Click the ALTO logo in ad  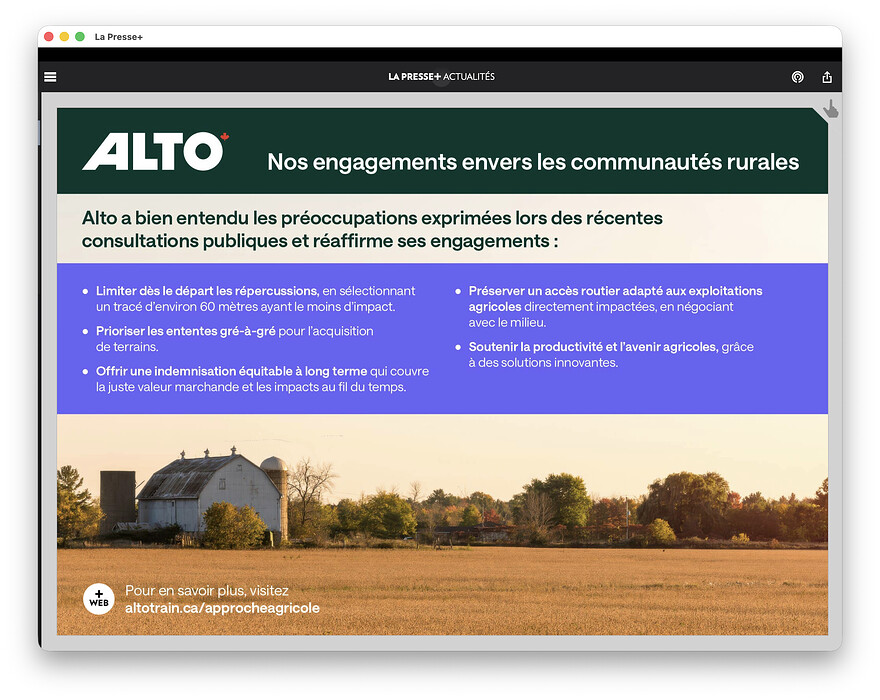155,151
